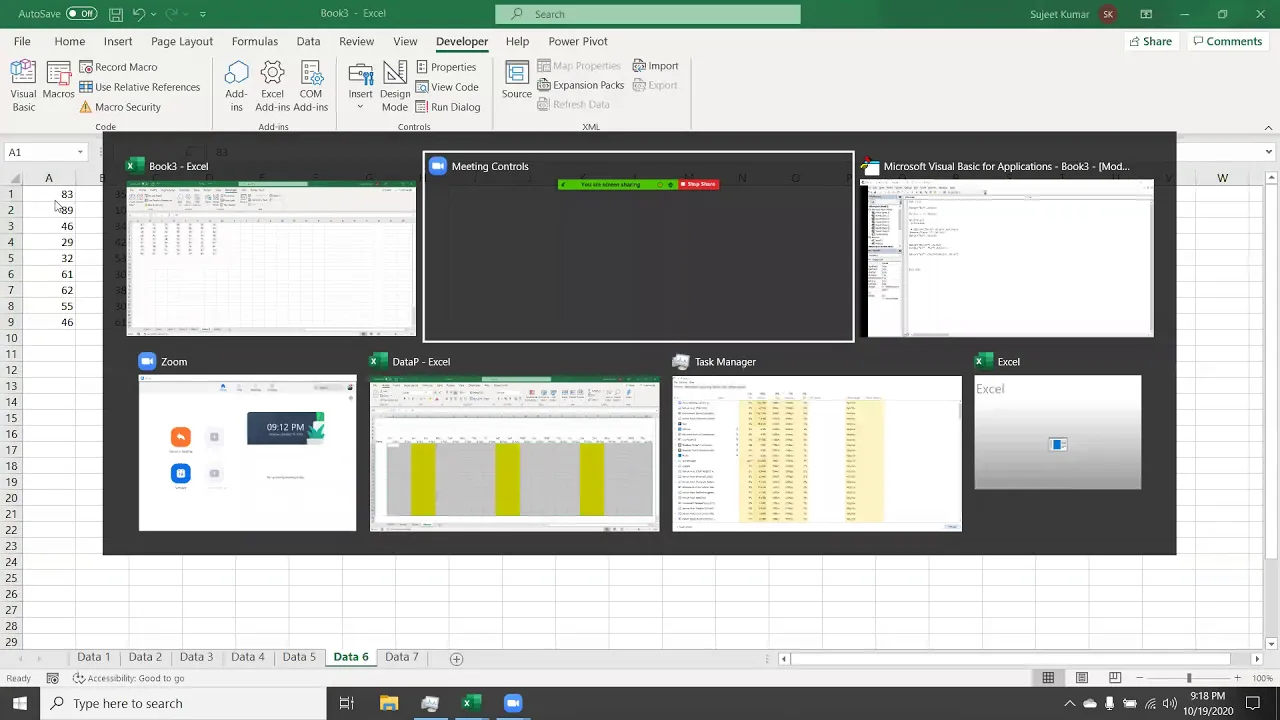Click the Share button
The width and height of the screenshot is (1280, 720).
pos(1150,41)
